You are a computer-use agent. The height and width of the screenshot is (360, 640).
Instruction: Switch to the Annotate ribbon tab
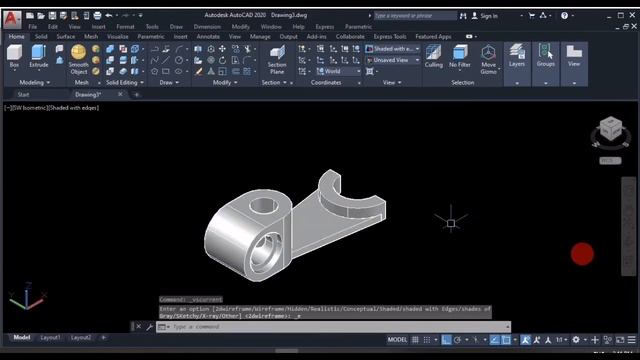pos(208,37)
